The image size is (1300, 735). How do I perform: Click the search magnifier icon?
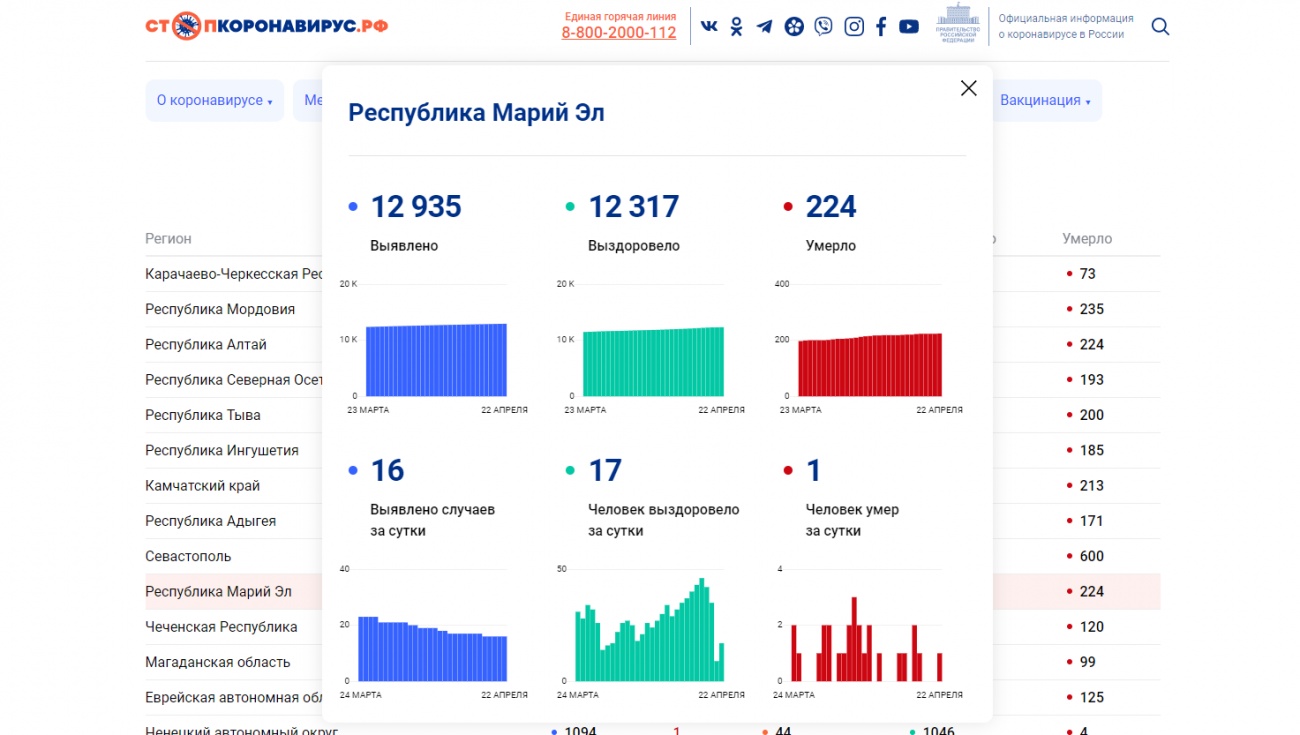1160,27
